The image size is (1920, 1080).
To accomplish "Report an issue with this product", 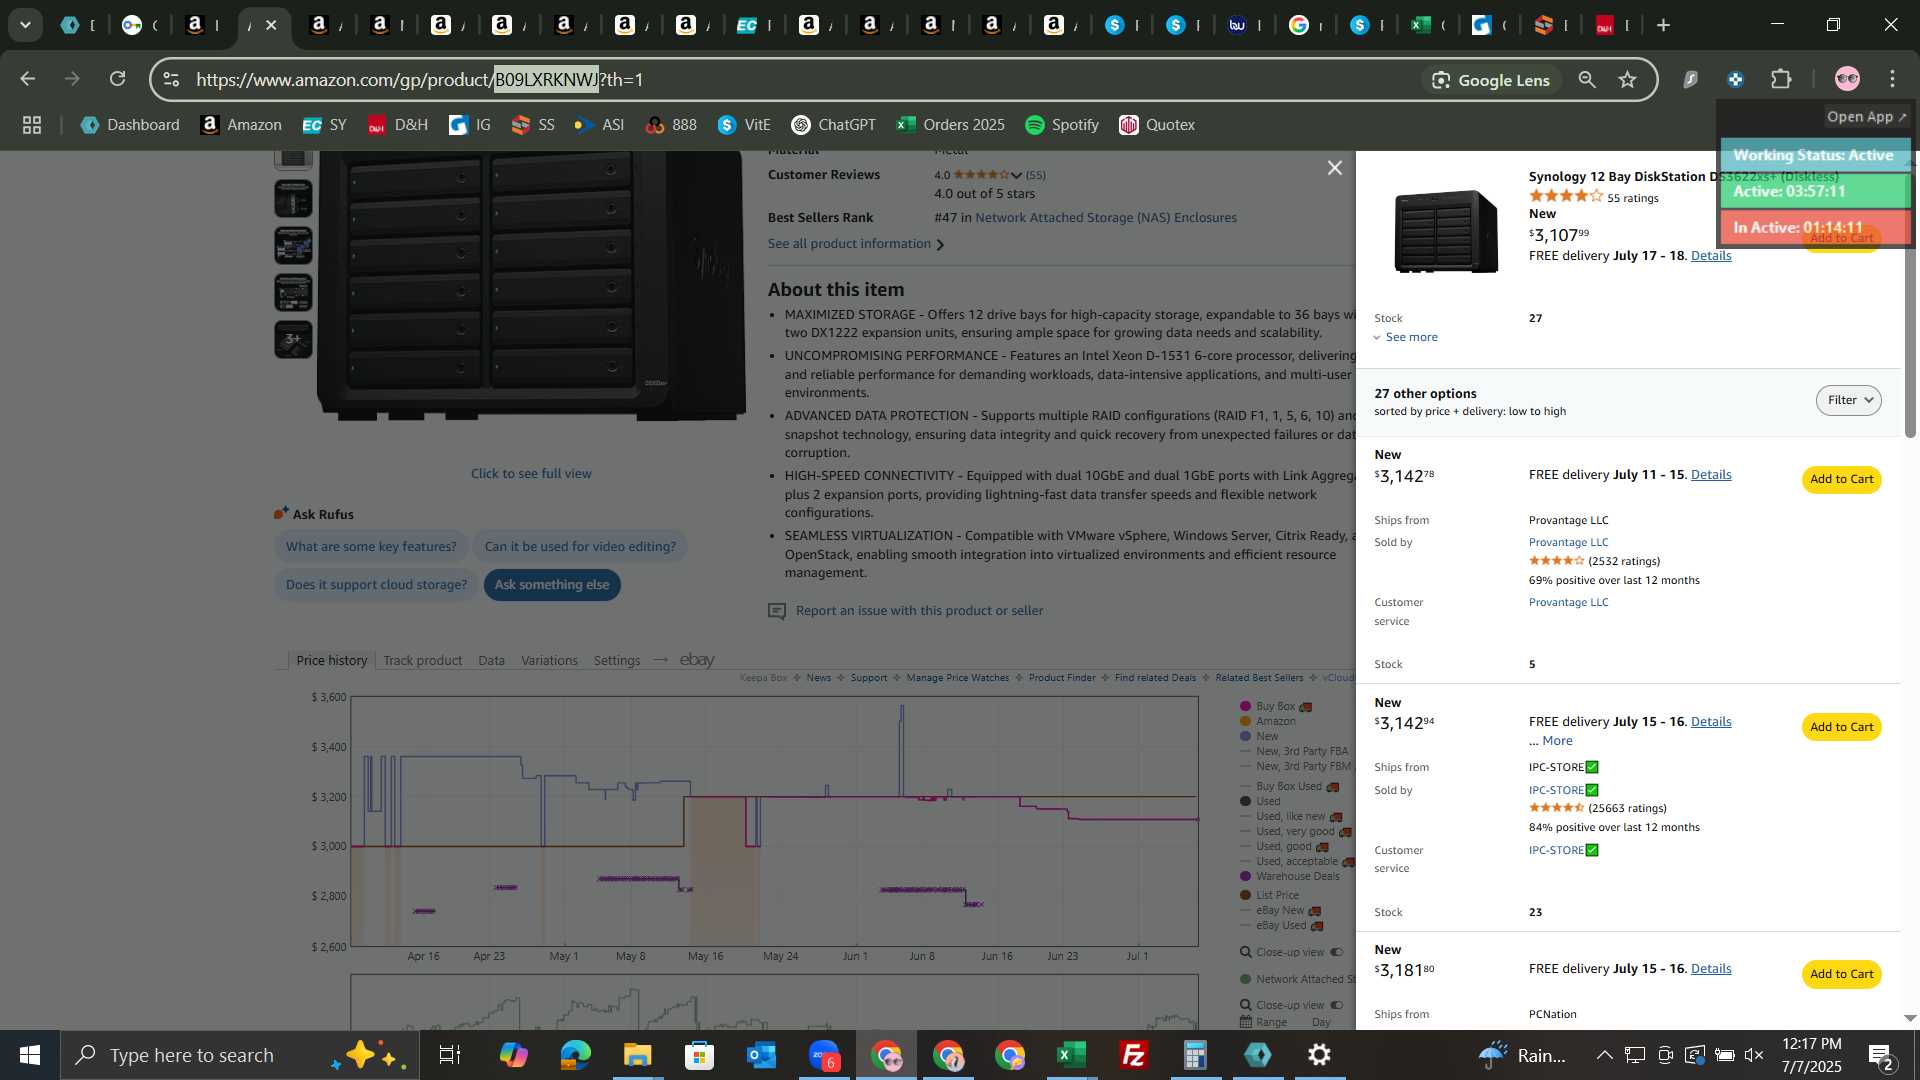I will point(918,611).
